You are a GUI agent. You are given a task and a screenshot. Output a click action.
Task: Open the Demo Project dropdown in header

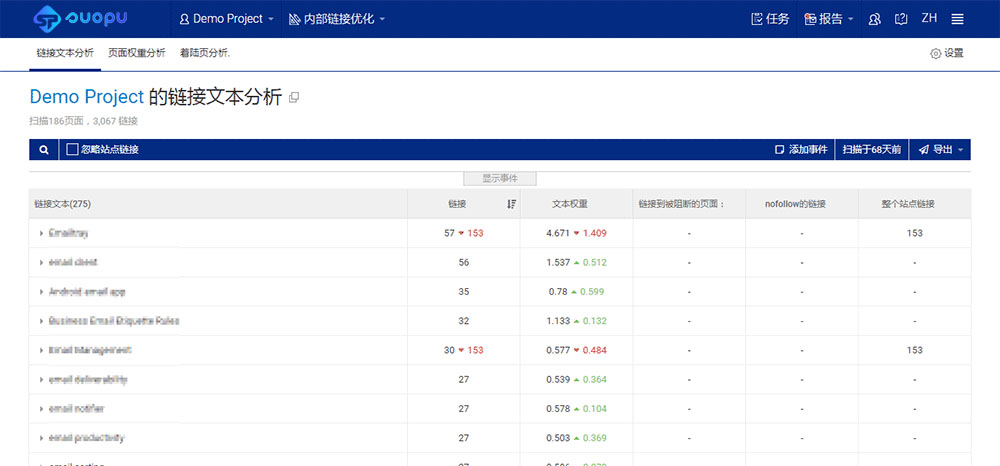226,19
